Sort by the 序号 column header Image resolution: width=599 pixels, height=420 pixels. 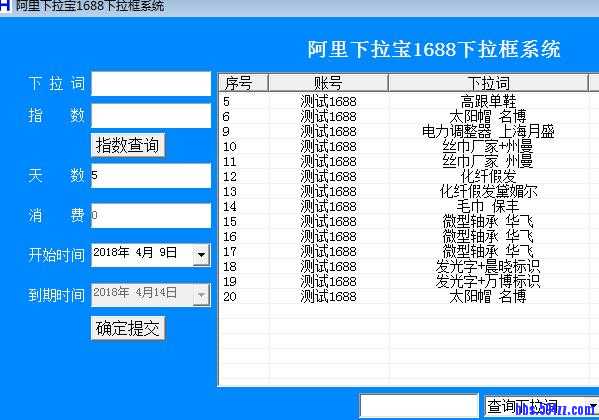click(x=244, y=83)
